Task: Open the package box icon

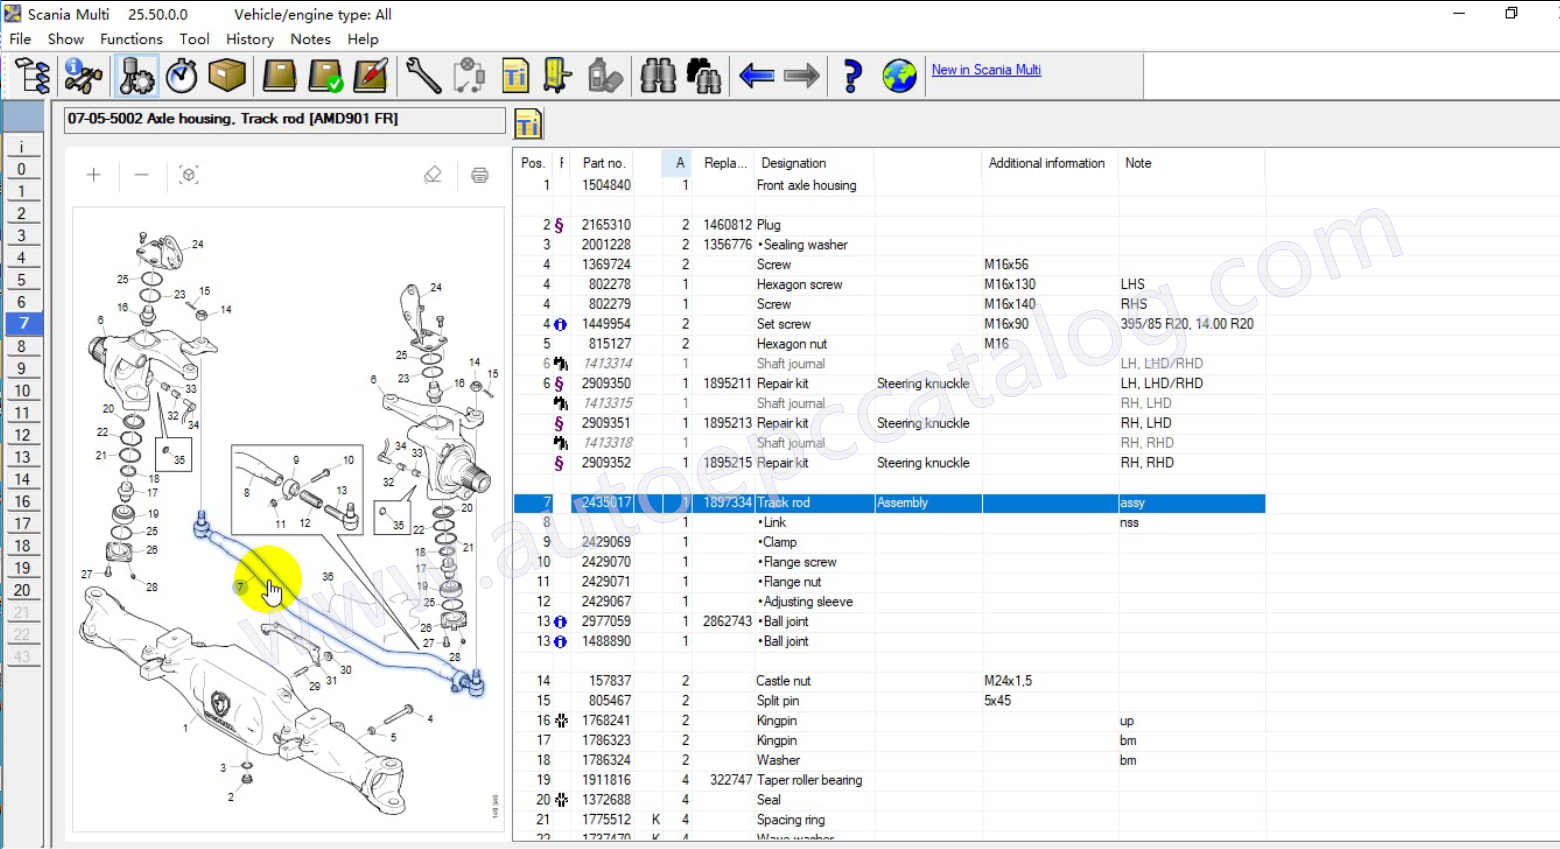Action: (x=227, y=76)
